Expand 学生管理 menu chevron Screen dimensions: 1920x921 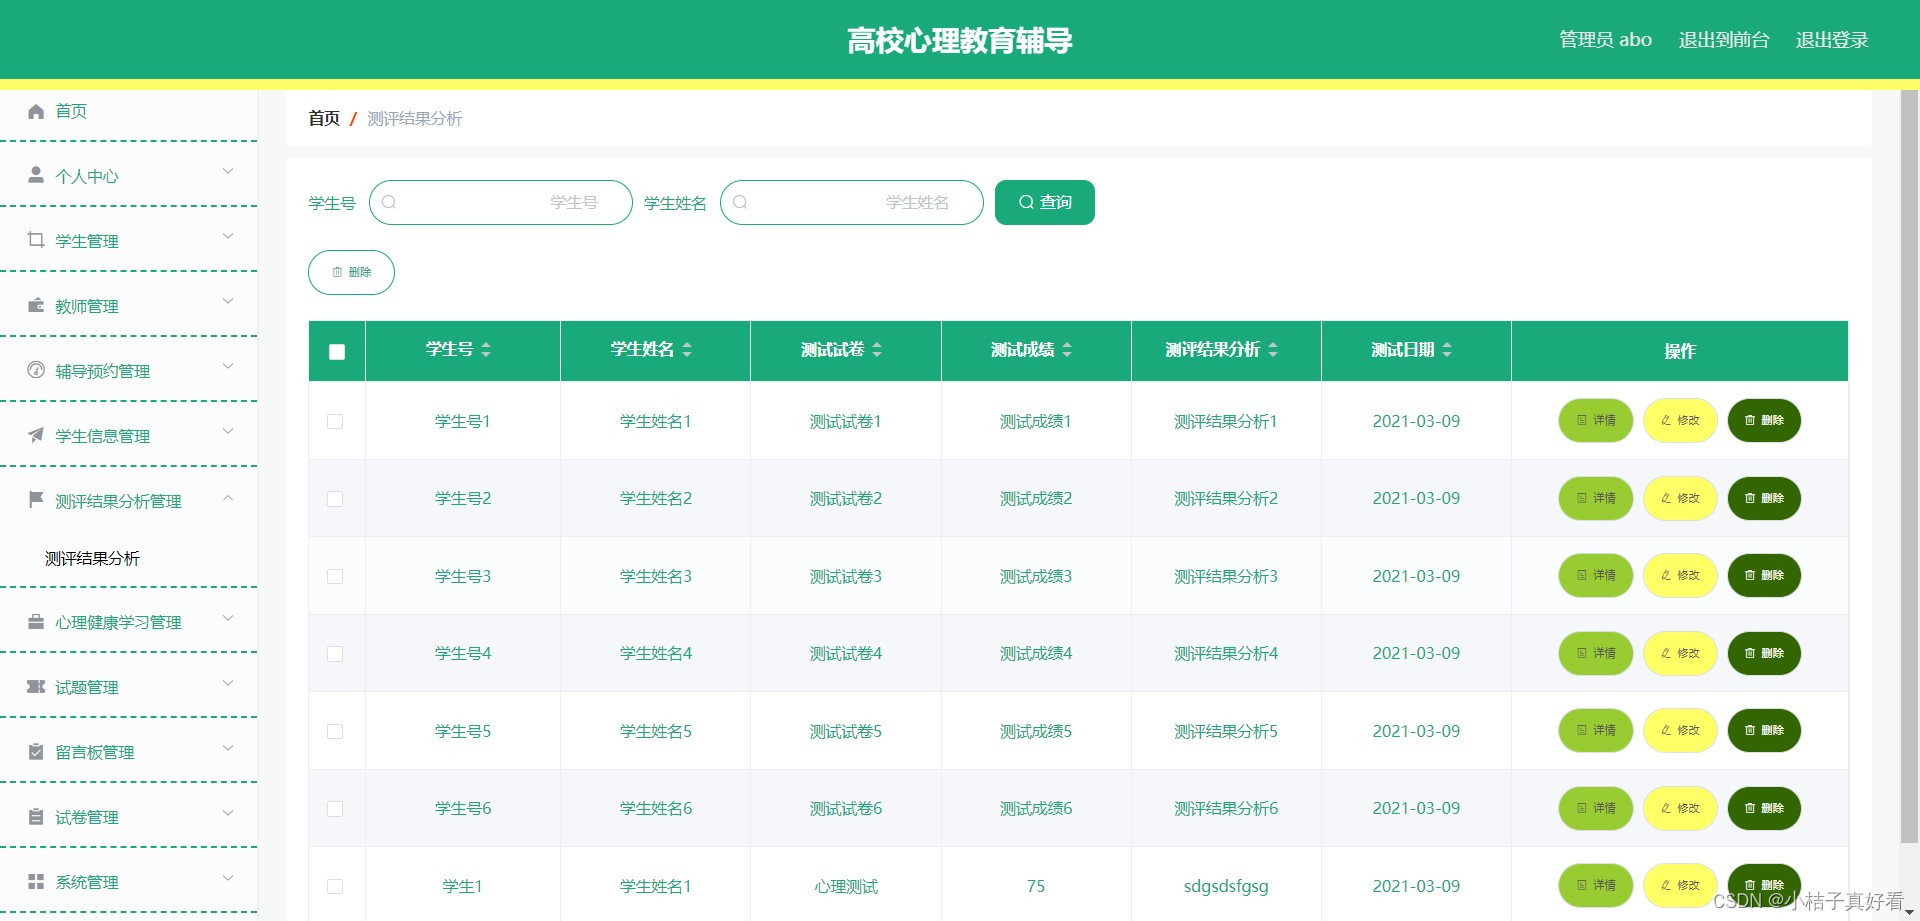228,236
